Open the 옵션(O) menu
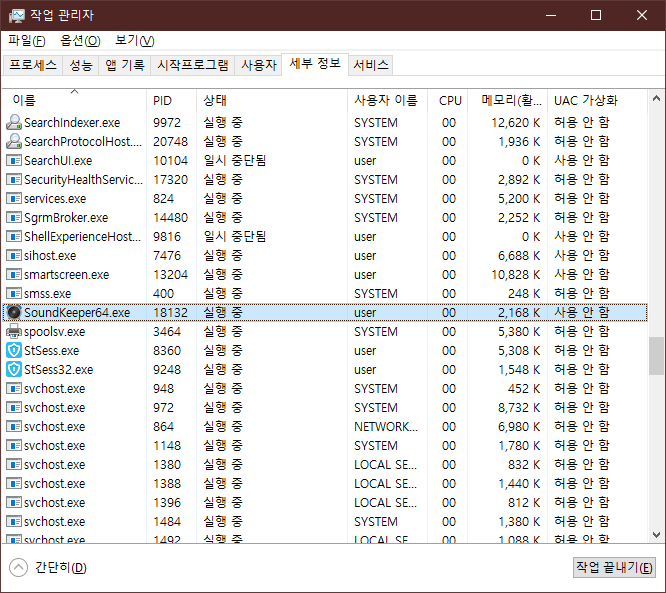The width and height of the screenshot is (666, 593). pyautogui.click(x=80, y=41)
